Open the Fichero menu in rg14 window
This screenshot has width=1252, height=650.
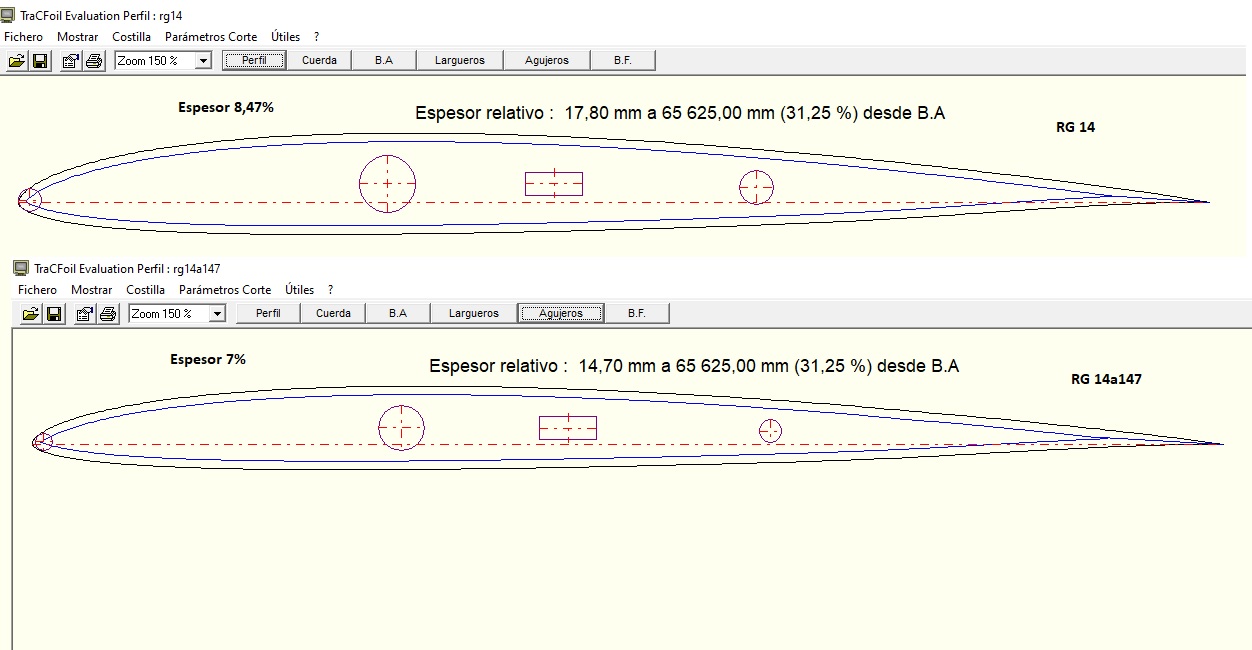point(24,37)
